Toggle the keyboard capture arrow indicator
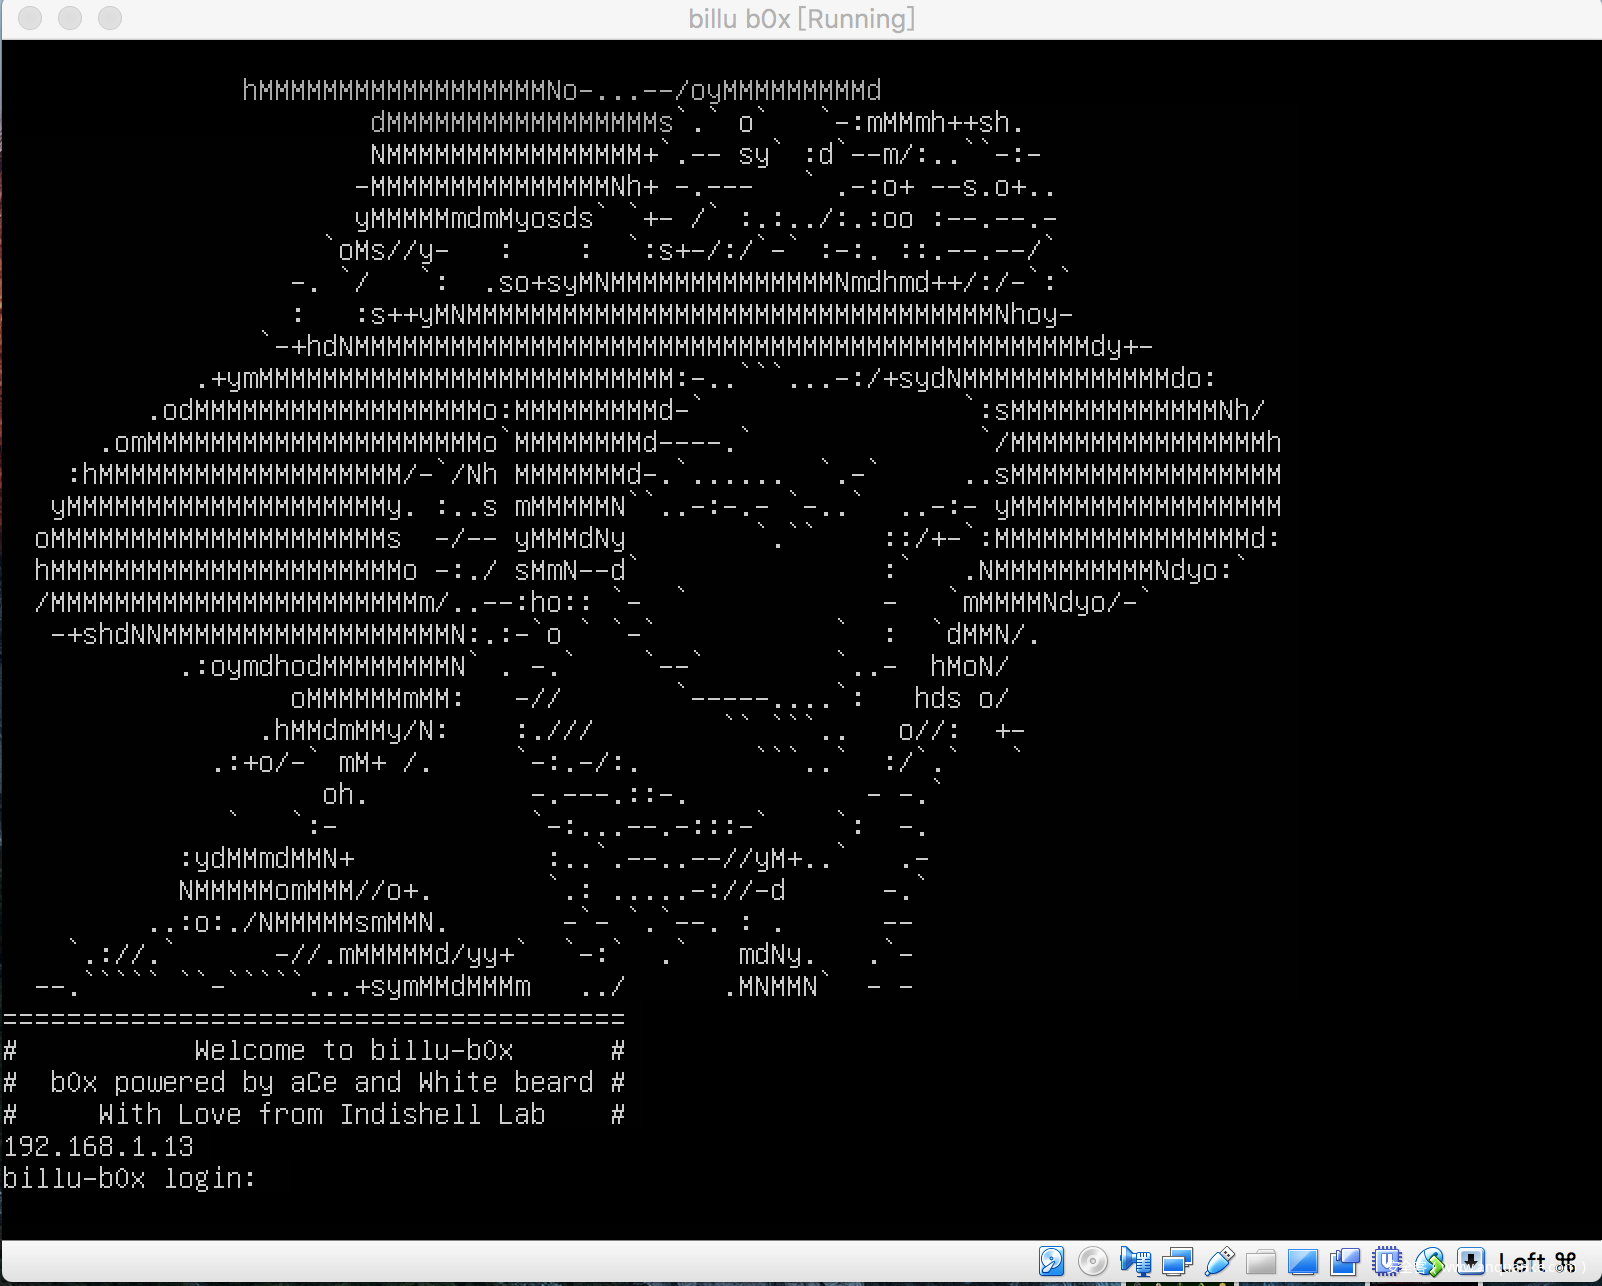Viewport: 1602px width, 1286px height. pos(1470,1262)
